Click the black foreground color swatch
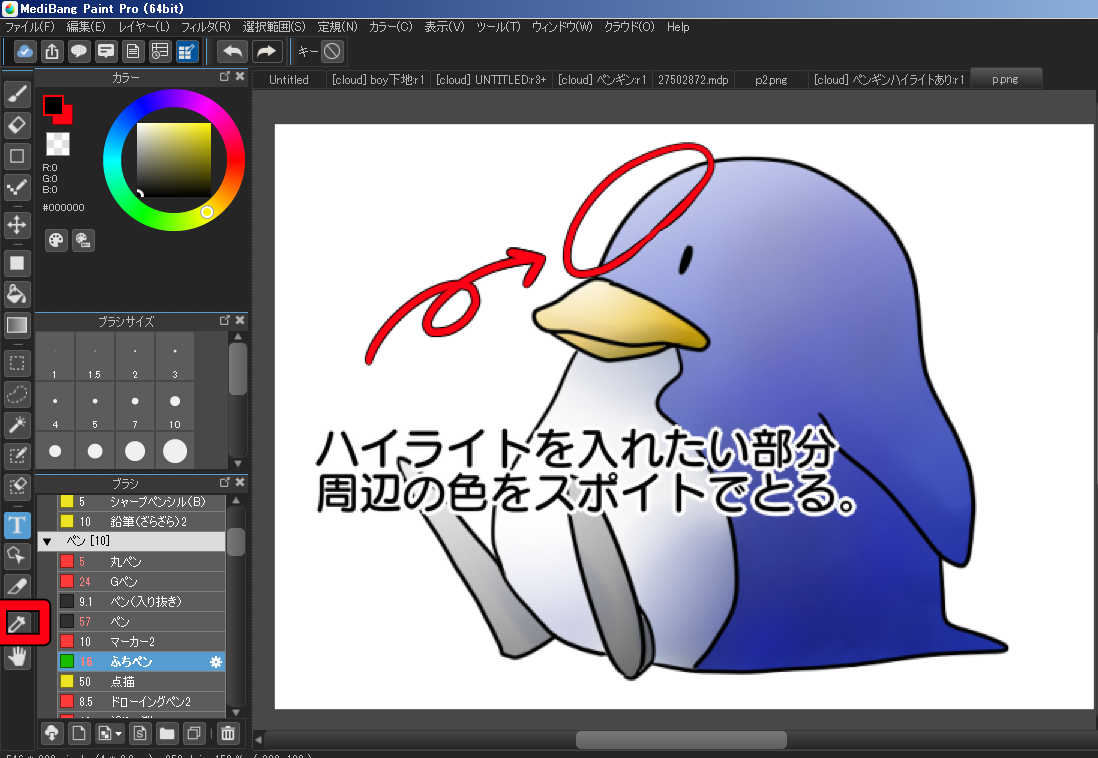This screenshot has width=1098, height=758. pos(53,105)
